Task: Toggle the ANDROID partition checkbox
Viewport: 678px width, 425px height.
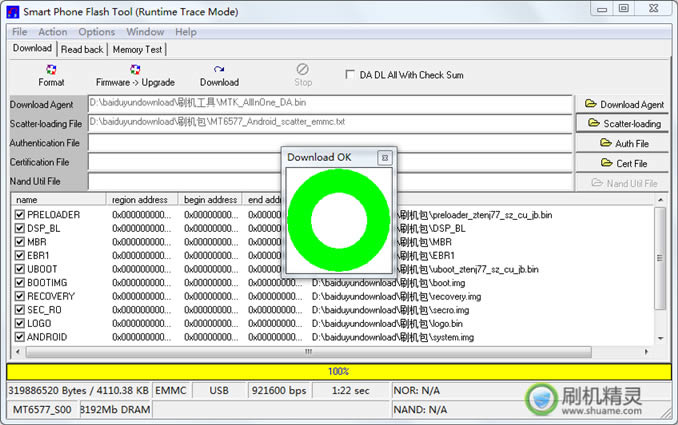Action: [20, 338]
